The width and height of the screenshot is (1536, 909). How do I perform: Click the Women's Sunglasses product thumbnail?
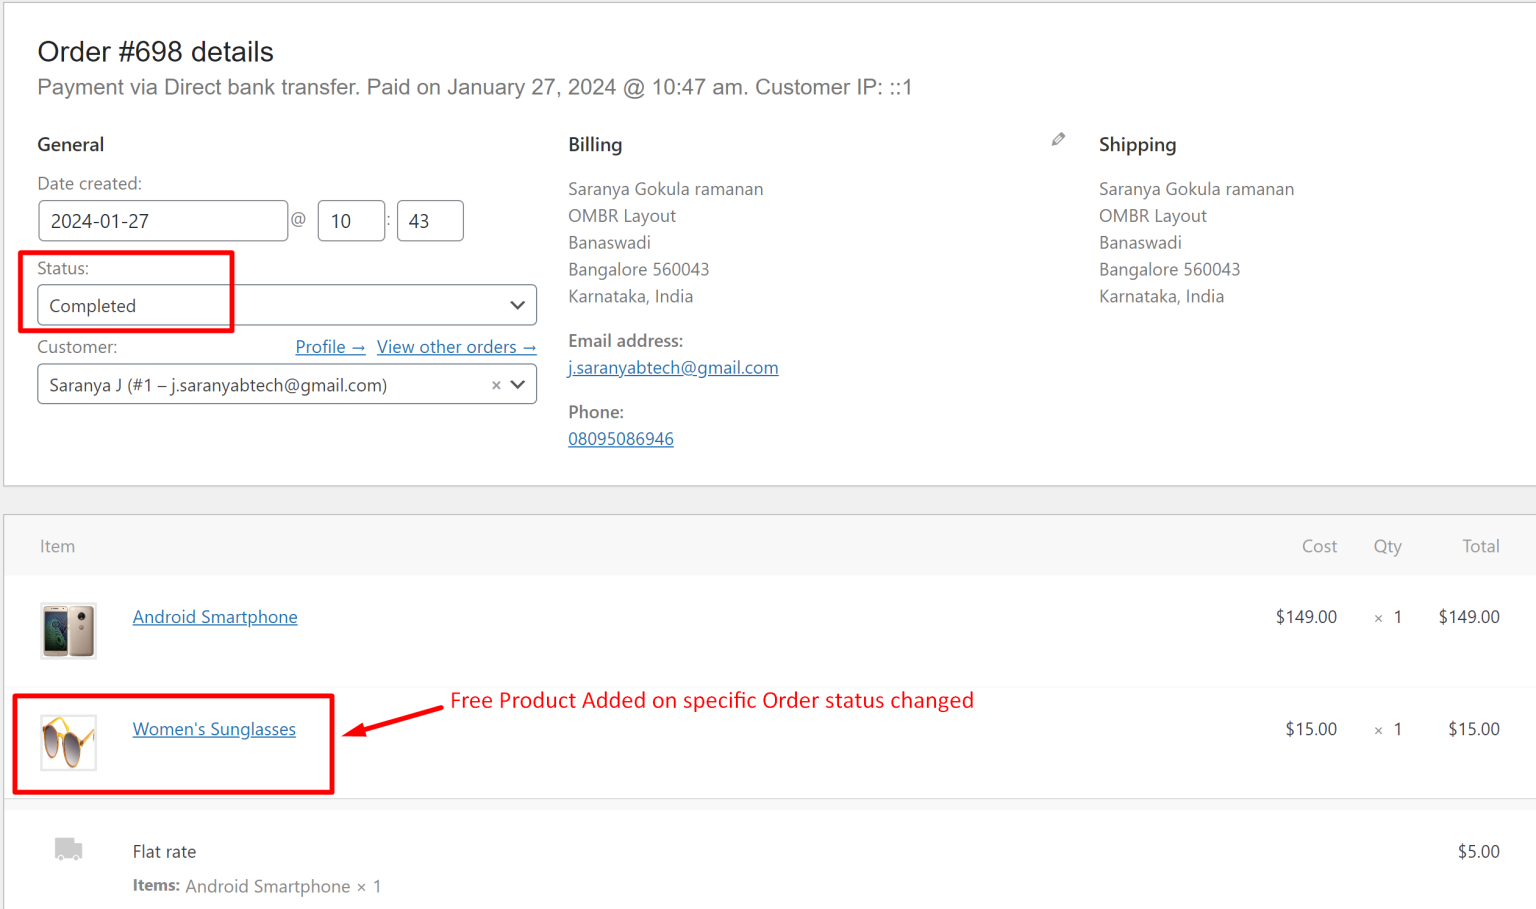[67, 743]
